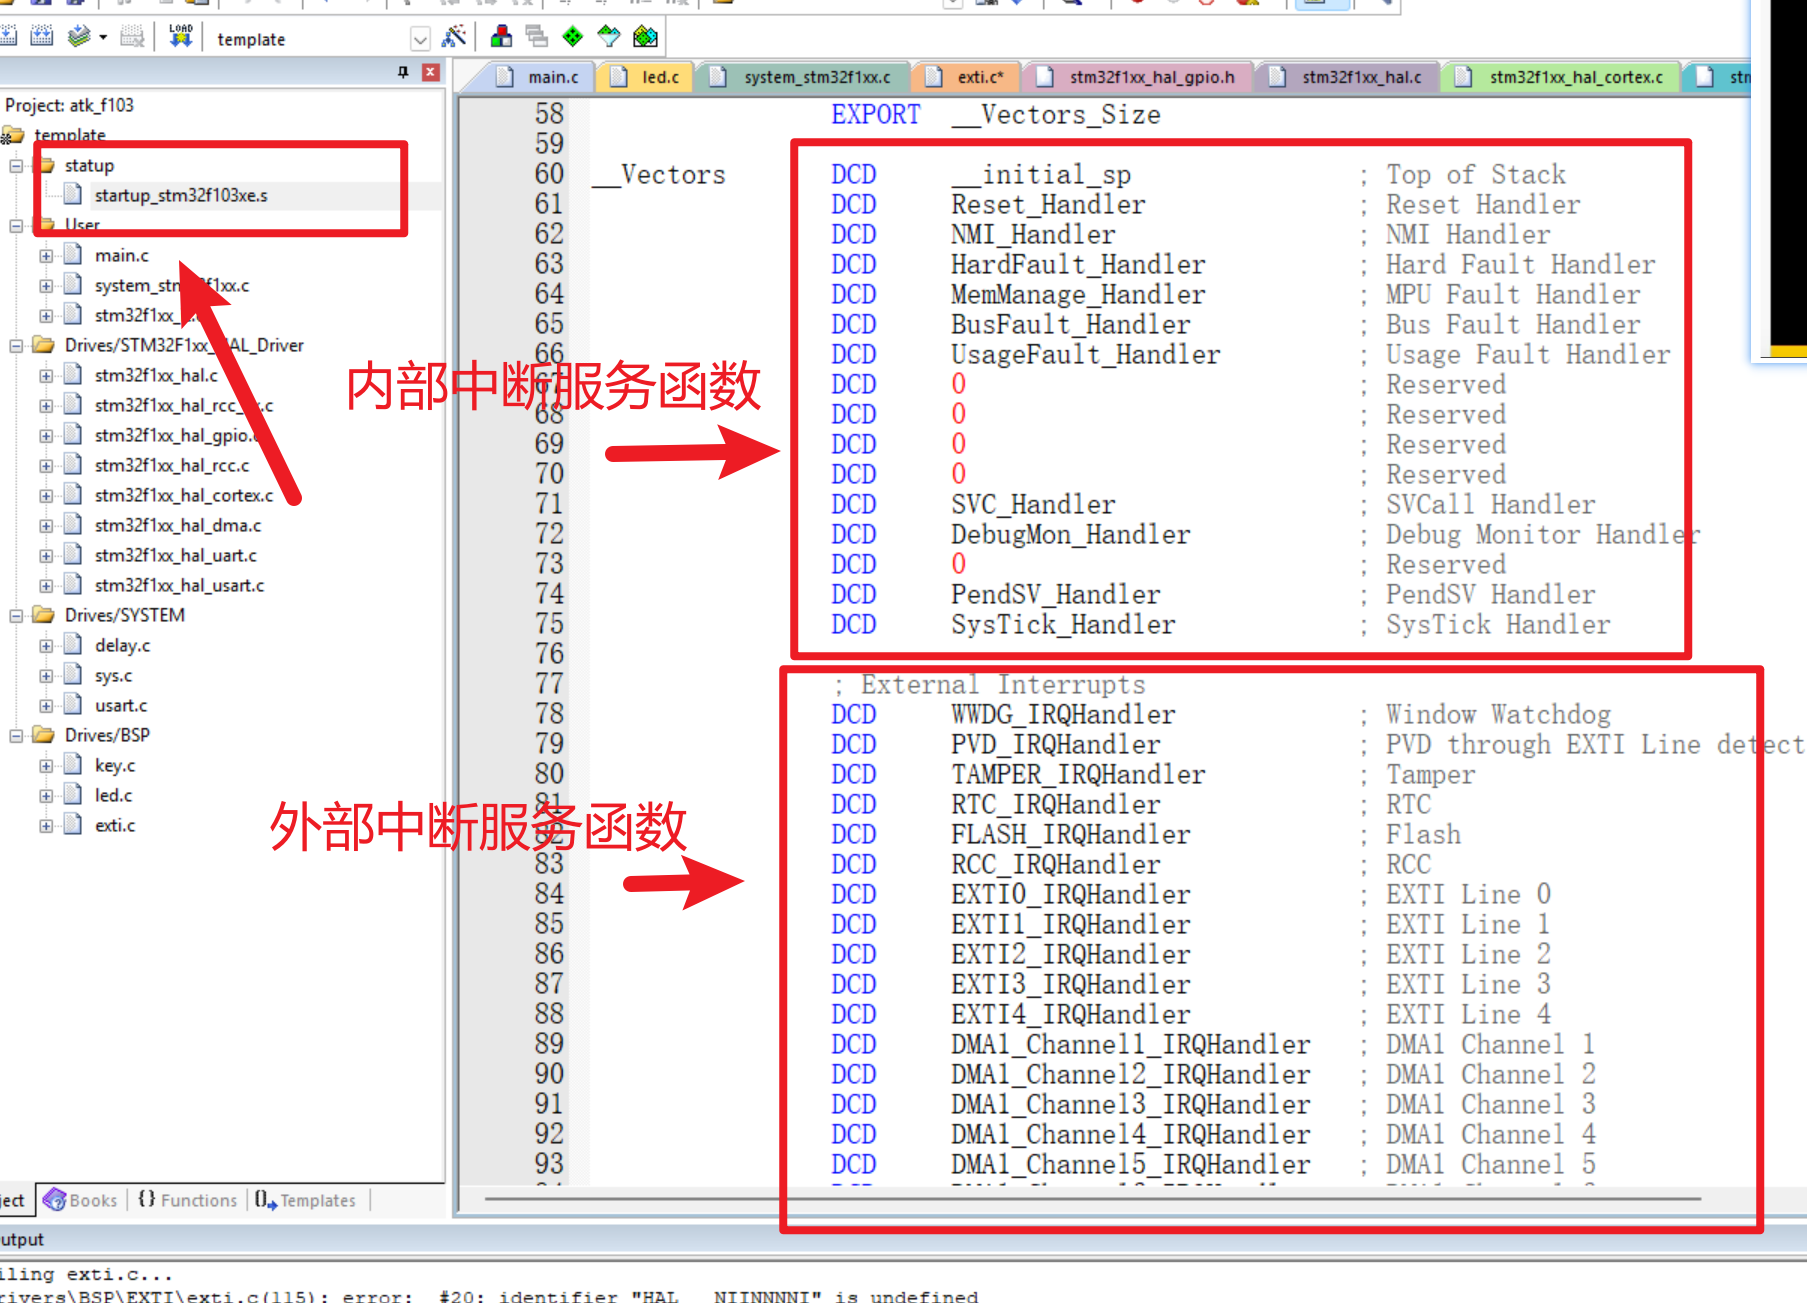Open the Templates panel tab
The width and height of the screenshot is (1807, 1303).
306,1200
